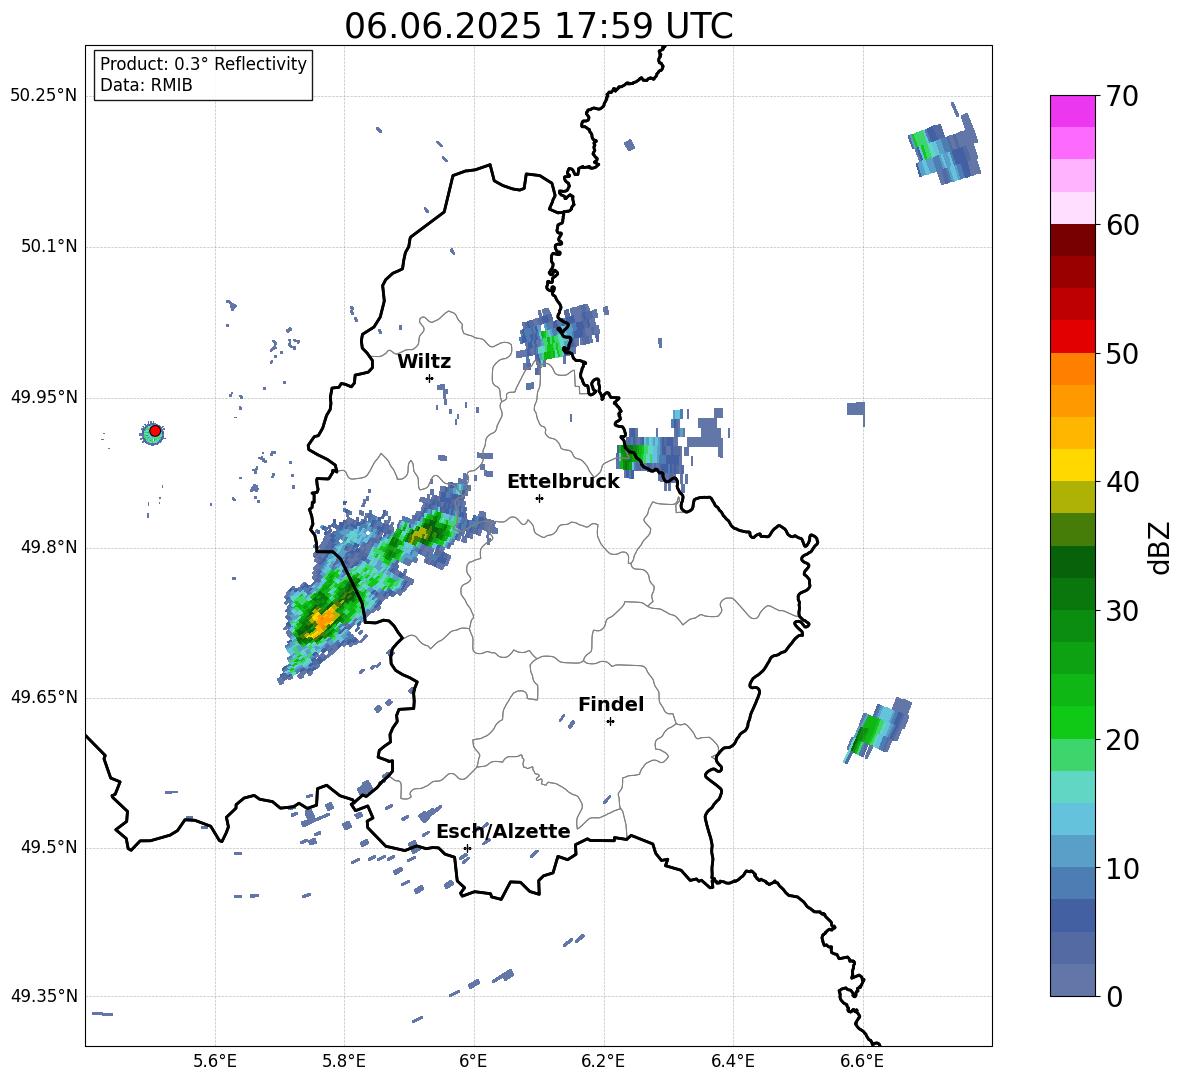
Task: Click the 49.8°N latitude label
Action: (x=49, y=547)
